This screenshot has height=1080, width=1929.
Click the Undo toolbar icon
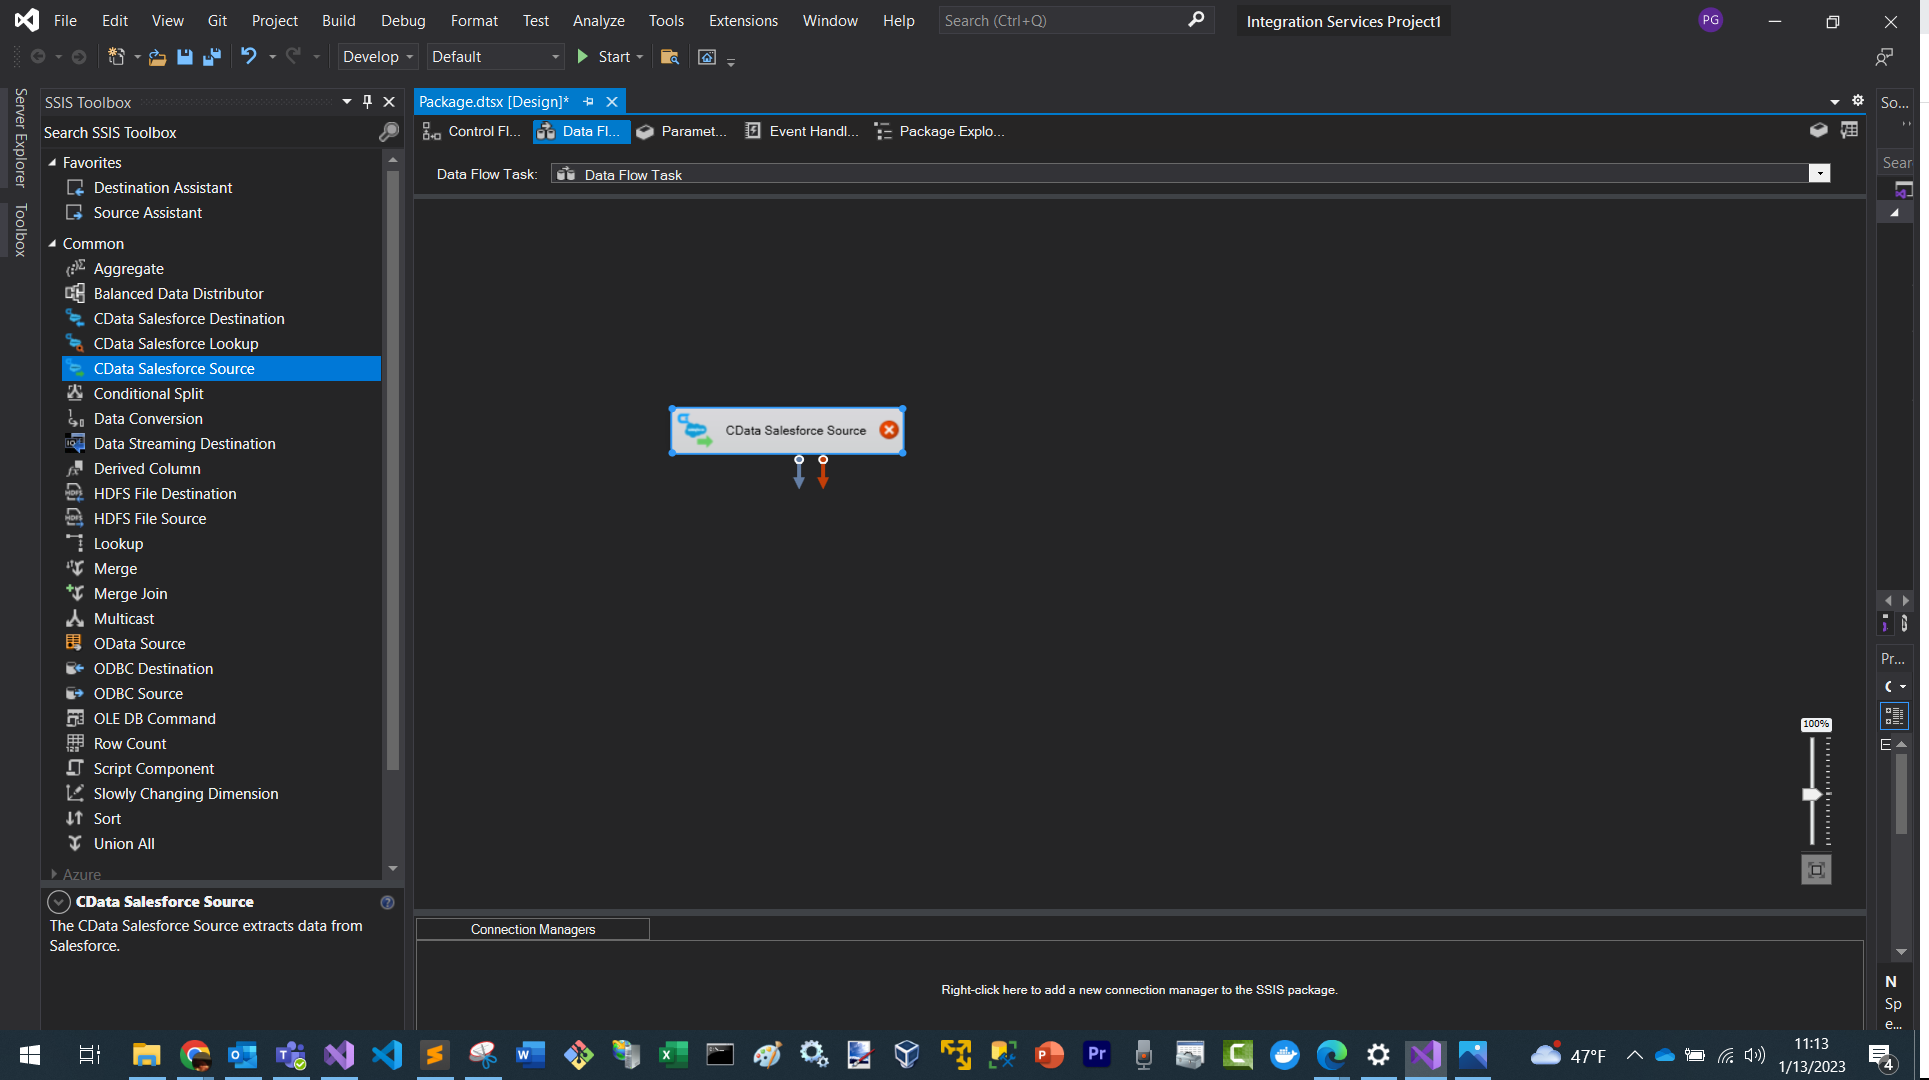coord(248,57)
